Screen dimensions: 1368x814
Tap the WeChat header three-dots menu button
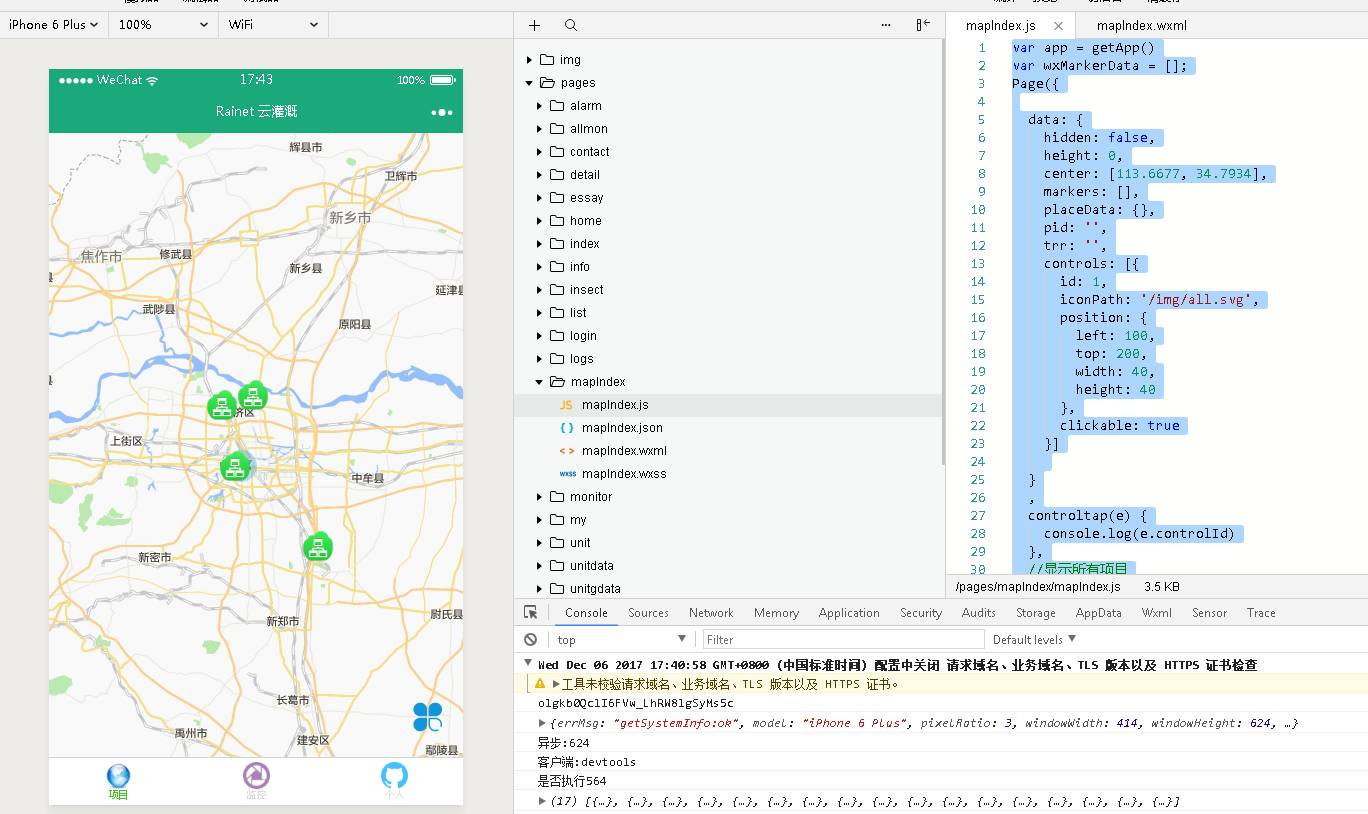[441, 112]
